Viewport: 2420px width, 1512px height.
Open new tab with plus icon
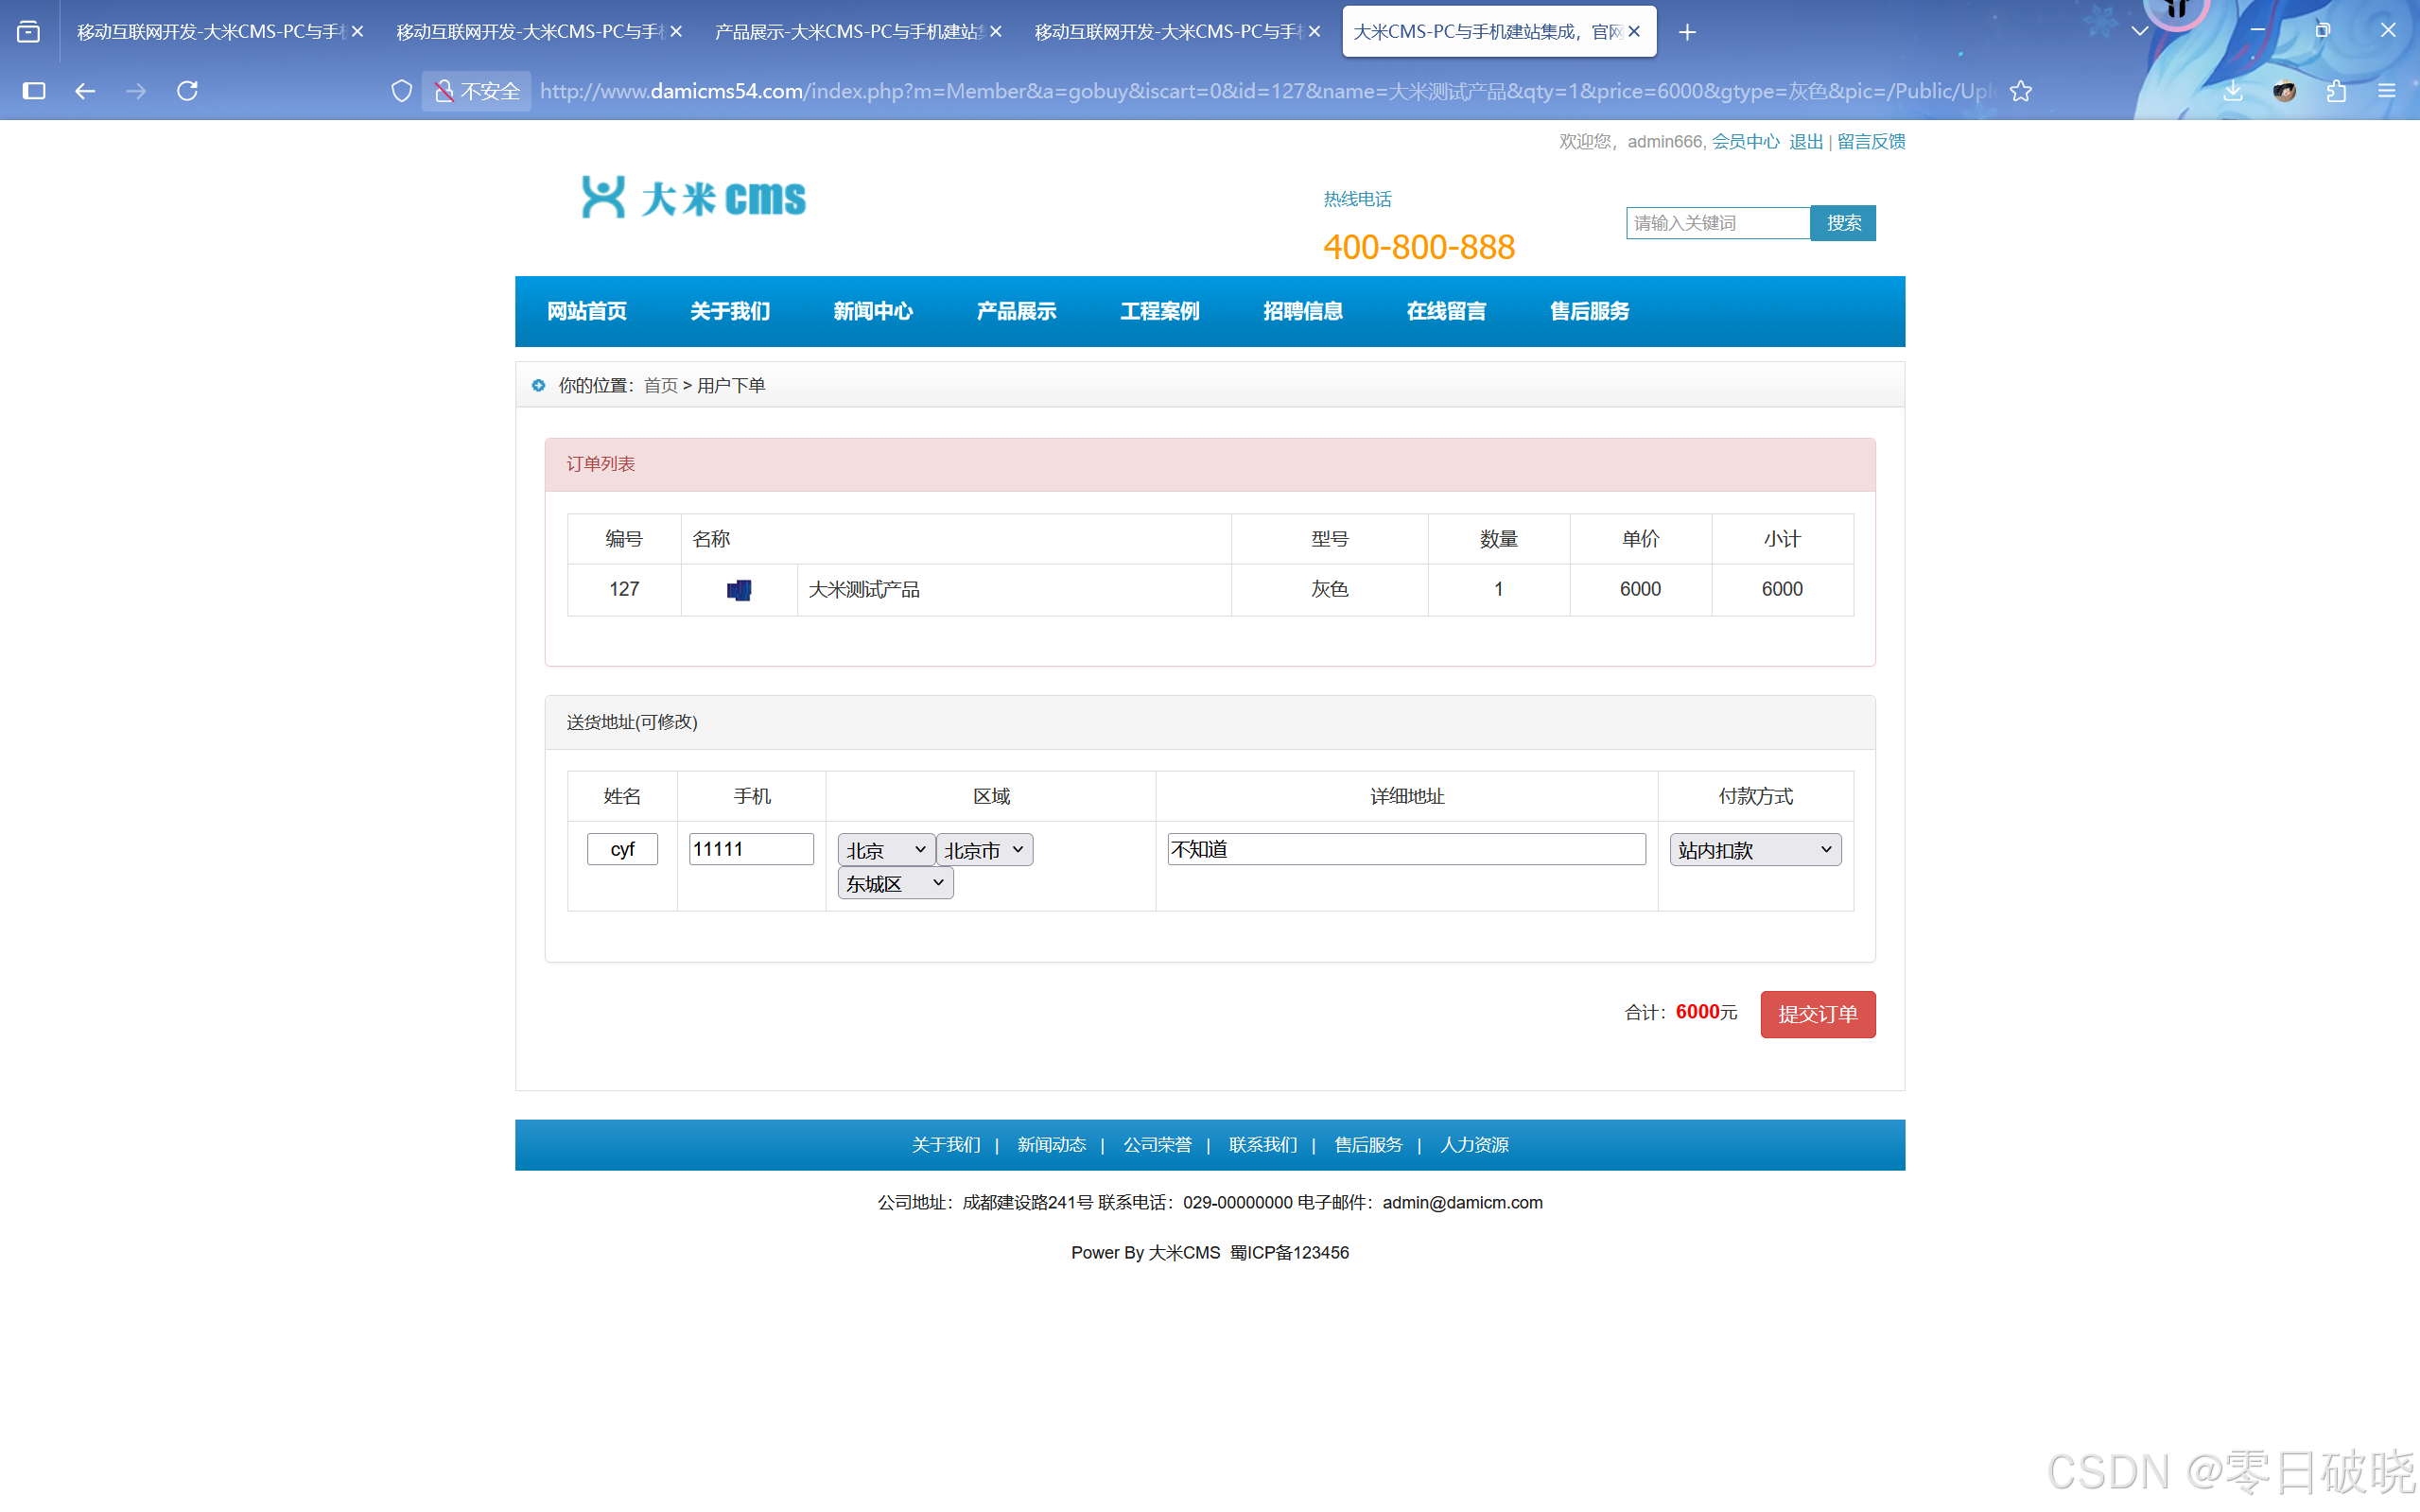1687,32
